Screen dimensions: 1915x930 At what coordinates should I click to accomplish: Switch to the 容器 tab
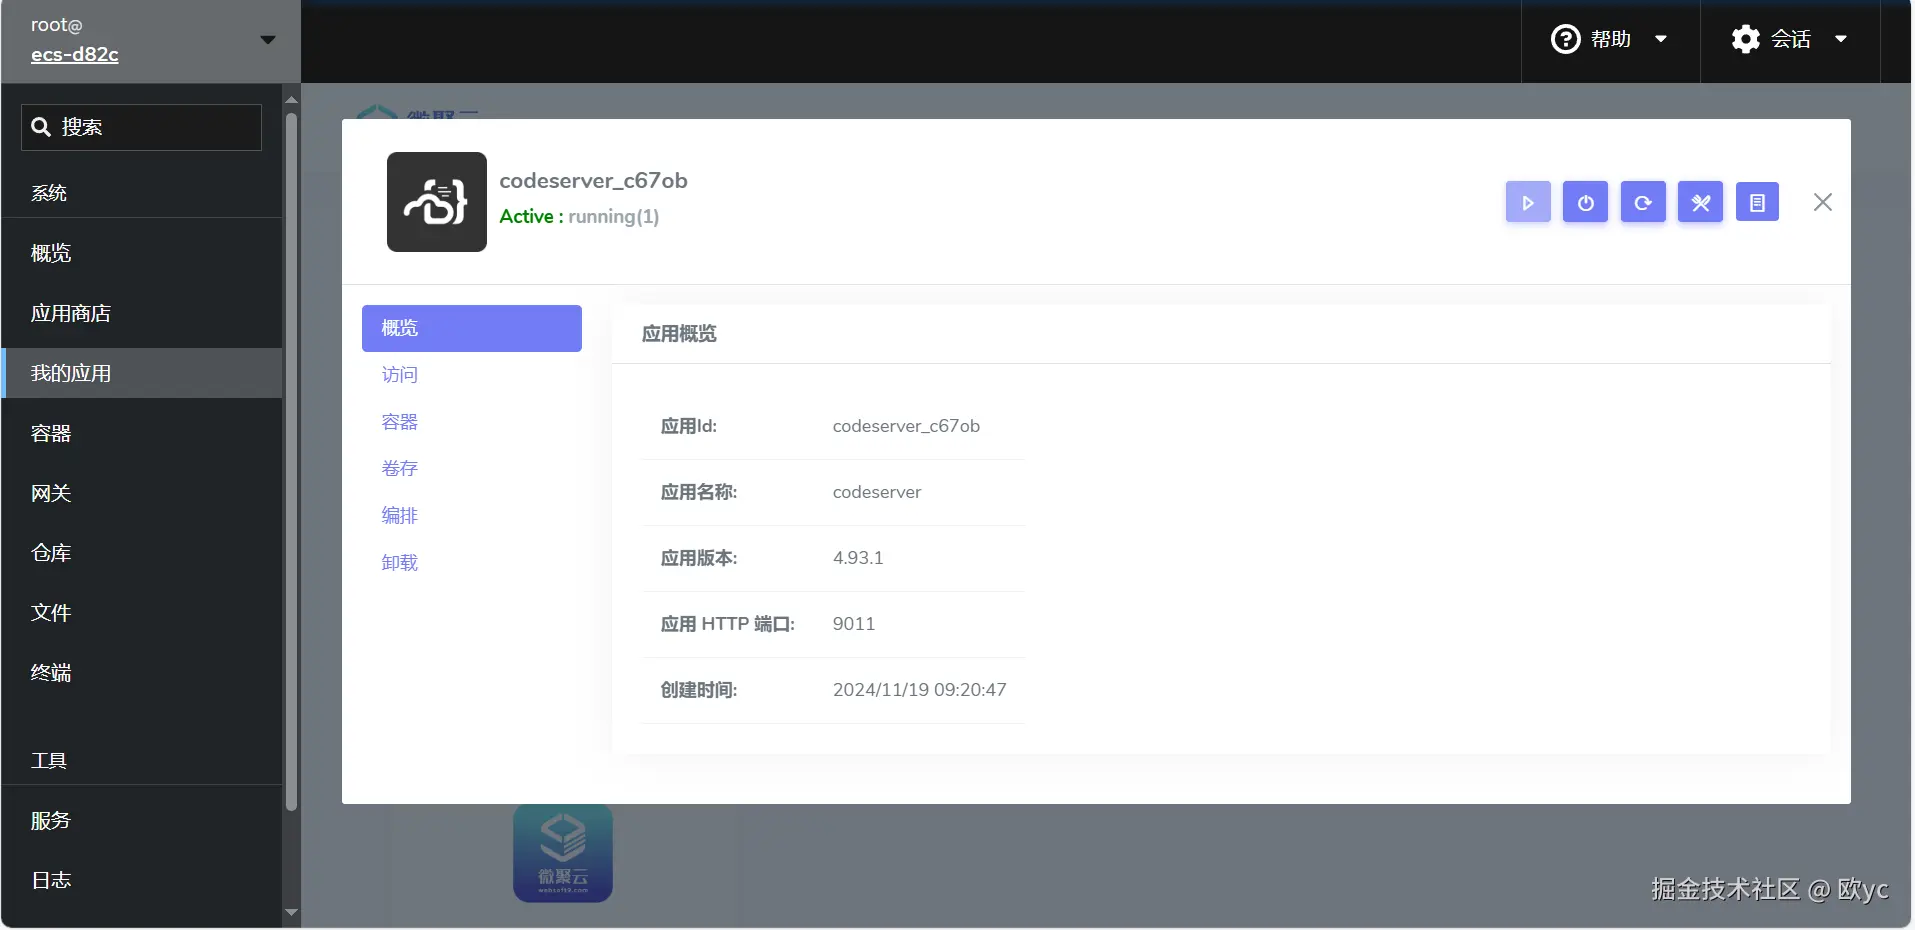399,421
